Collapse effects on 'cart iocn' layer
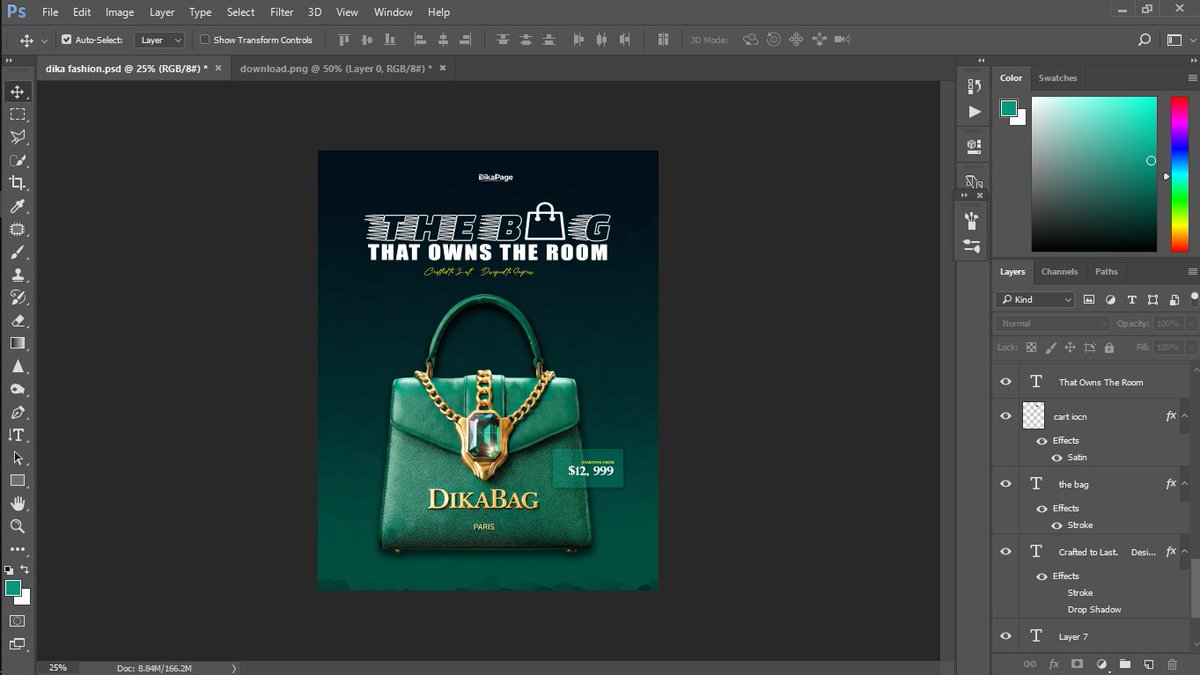The image size is (1200, 675). point(1185,416)
